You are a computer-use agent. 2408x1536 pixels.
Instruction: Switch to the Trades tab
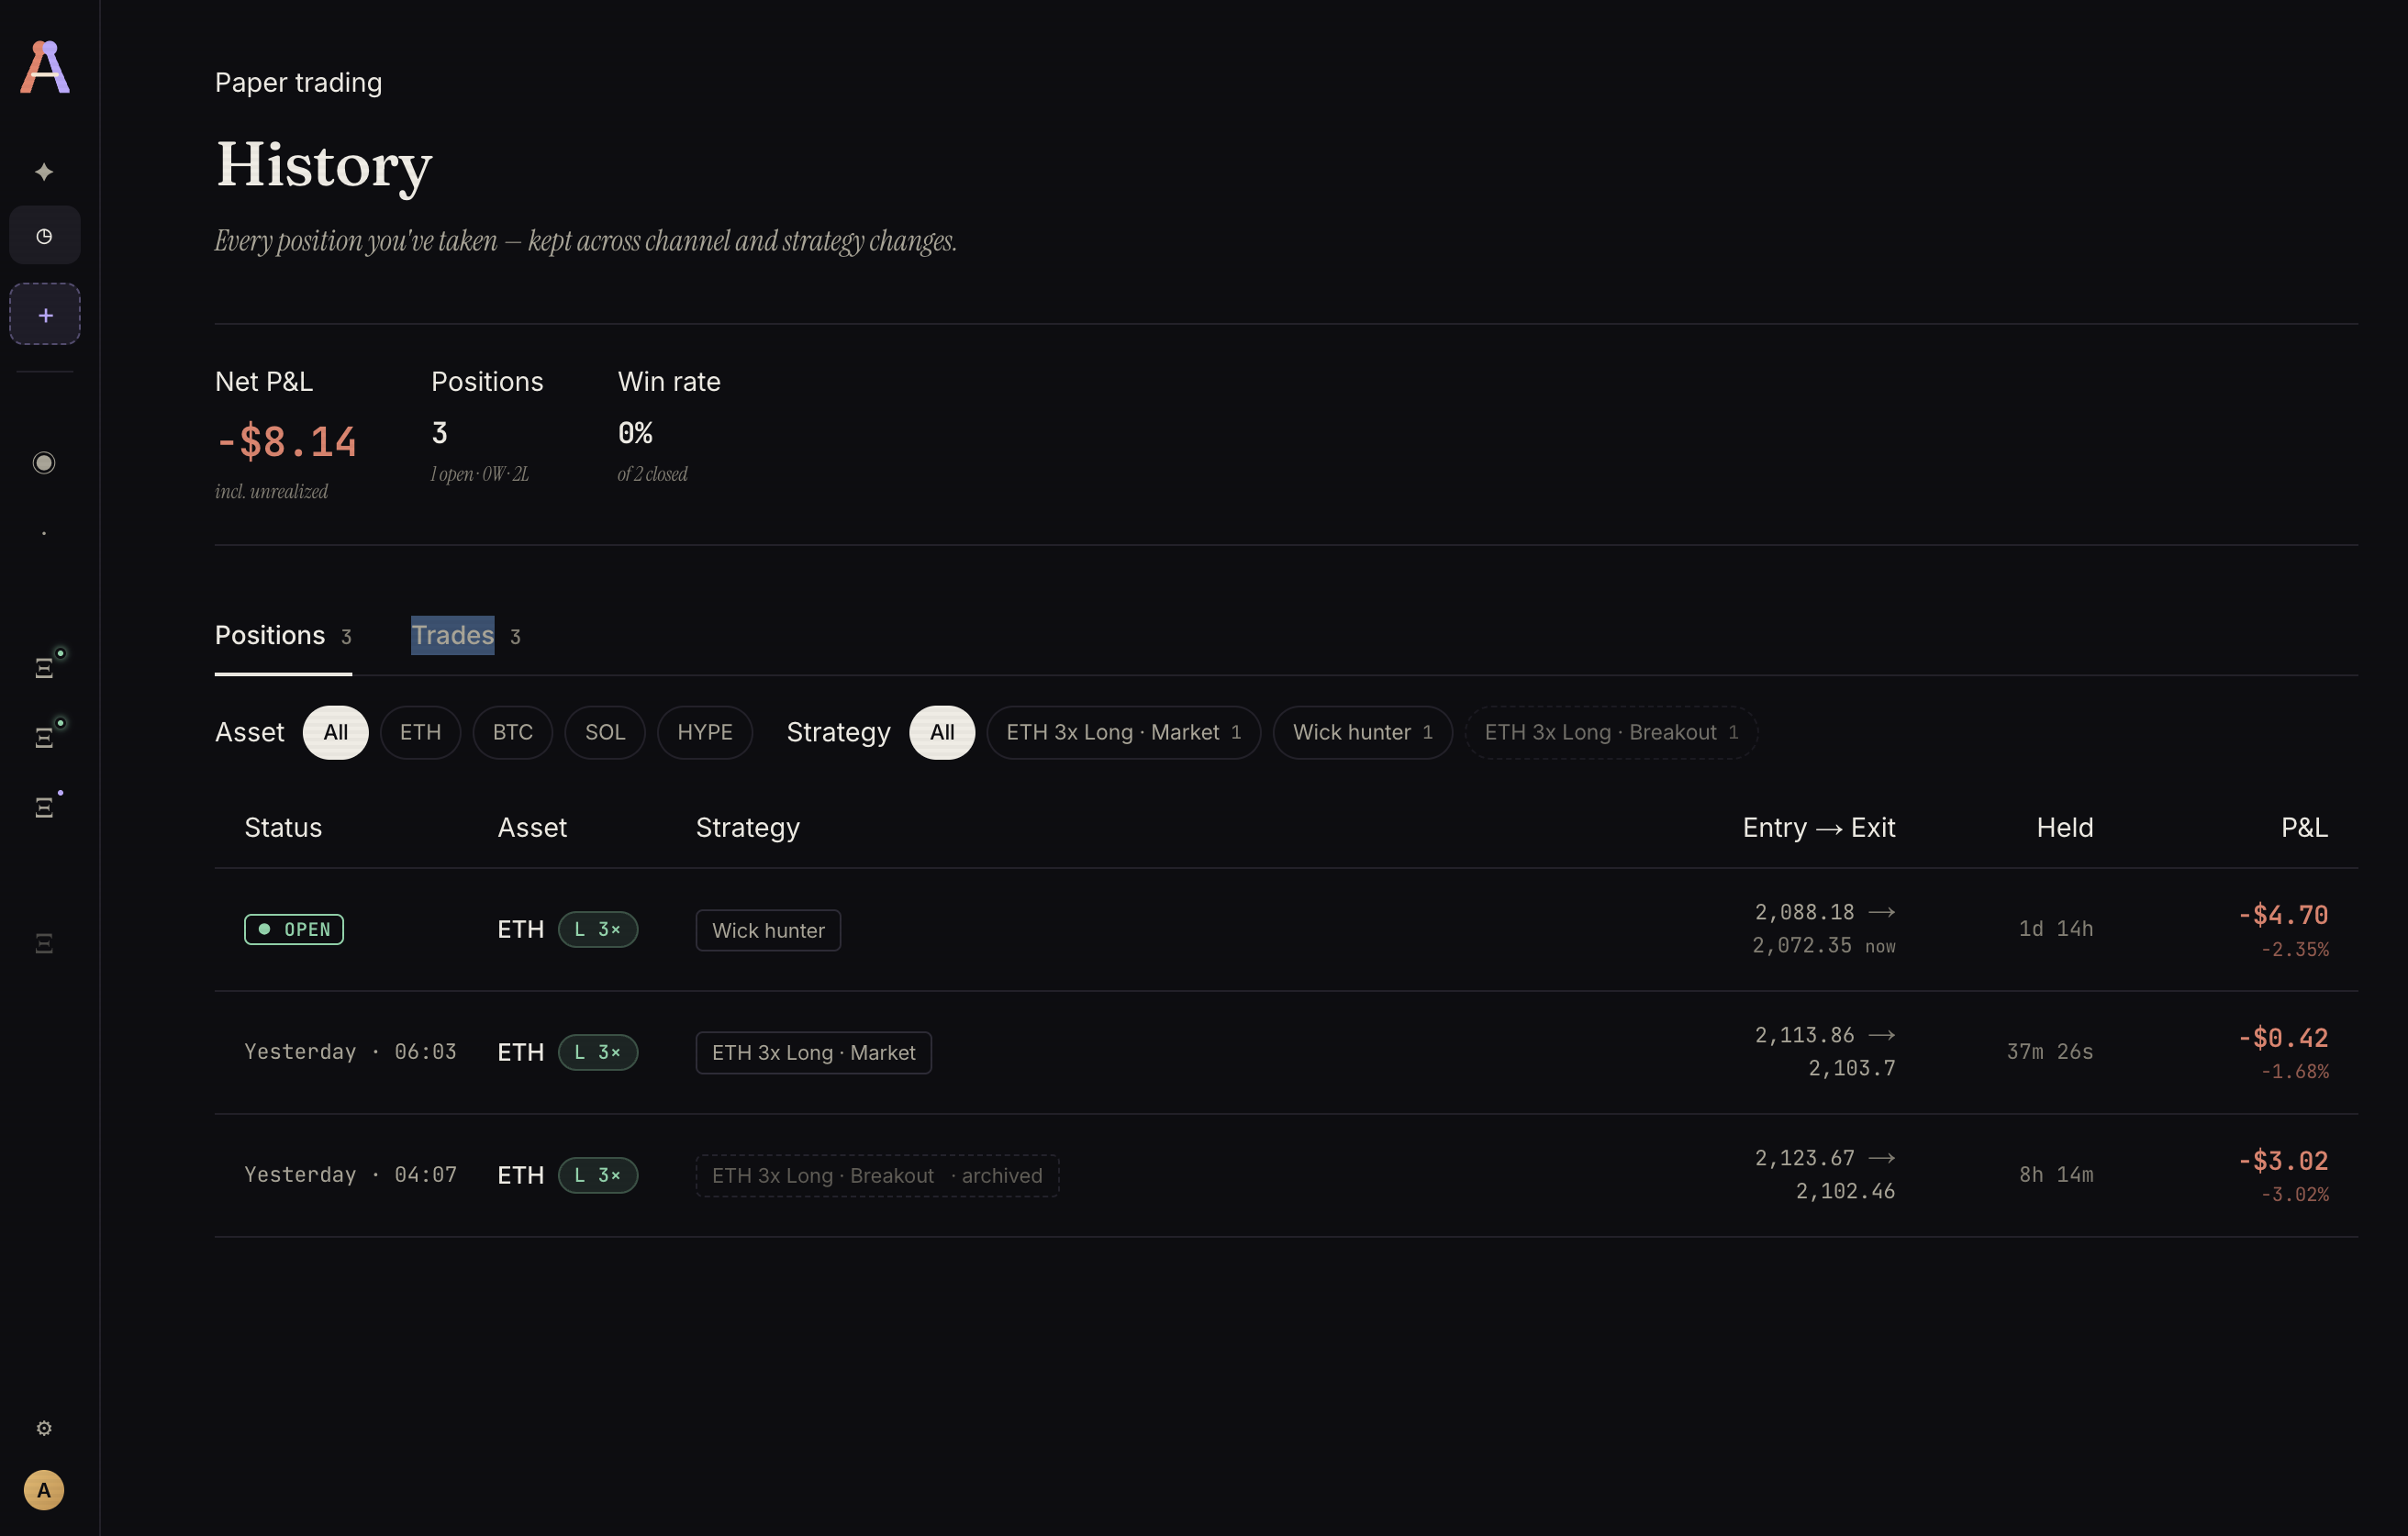coord(466,636)
